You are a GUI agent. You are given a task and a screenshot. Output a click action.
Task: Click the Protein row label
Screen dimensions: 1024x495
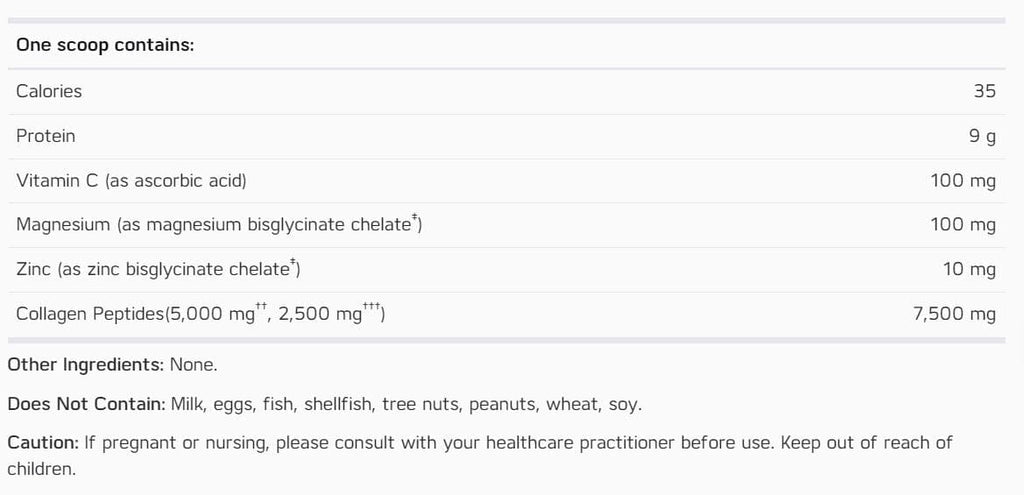(x=46, y=135)
